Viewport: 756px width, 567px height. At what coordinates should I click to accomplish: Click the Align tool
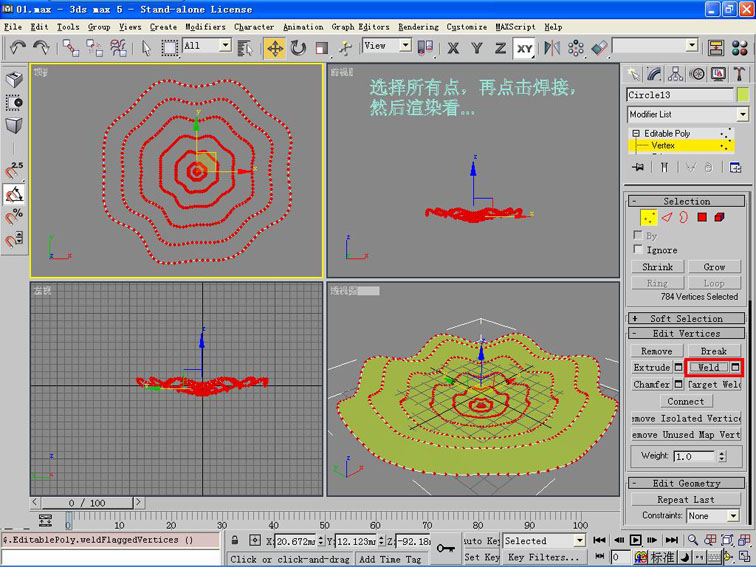(599, 48)
